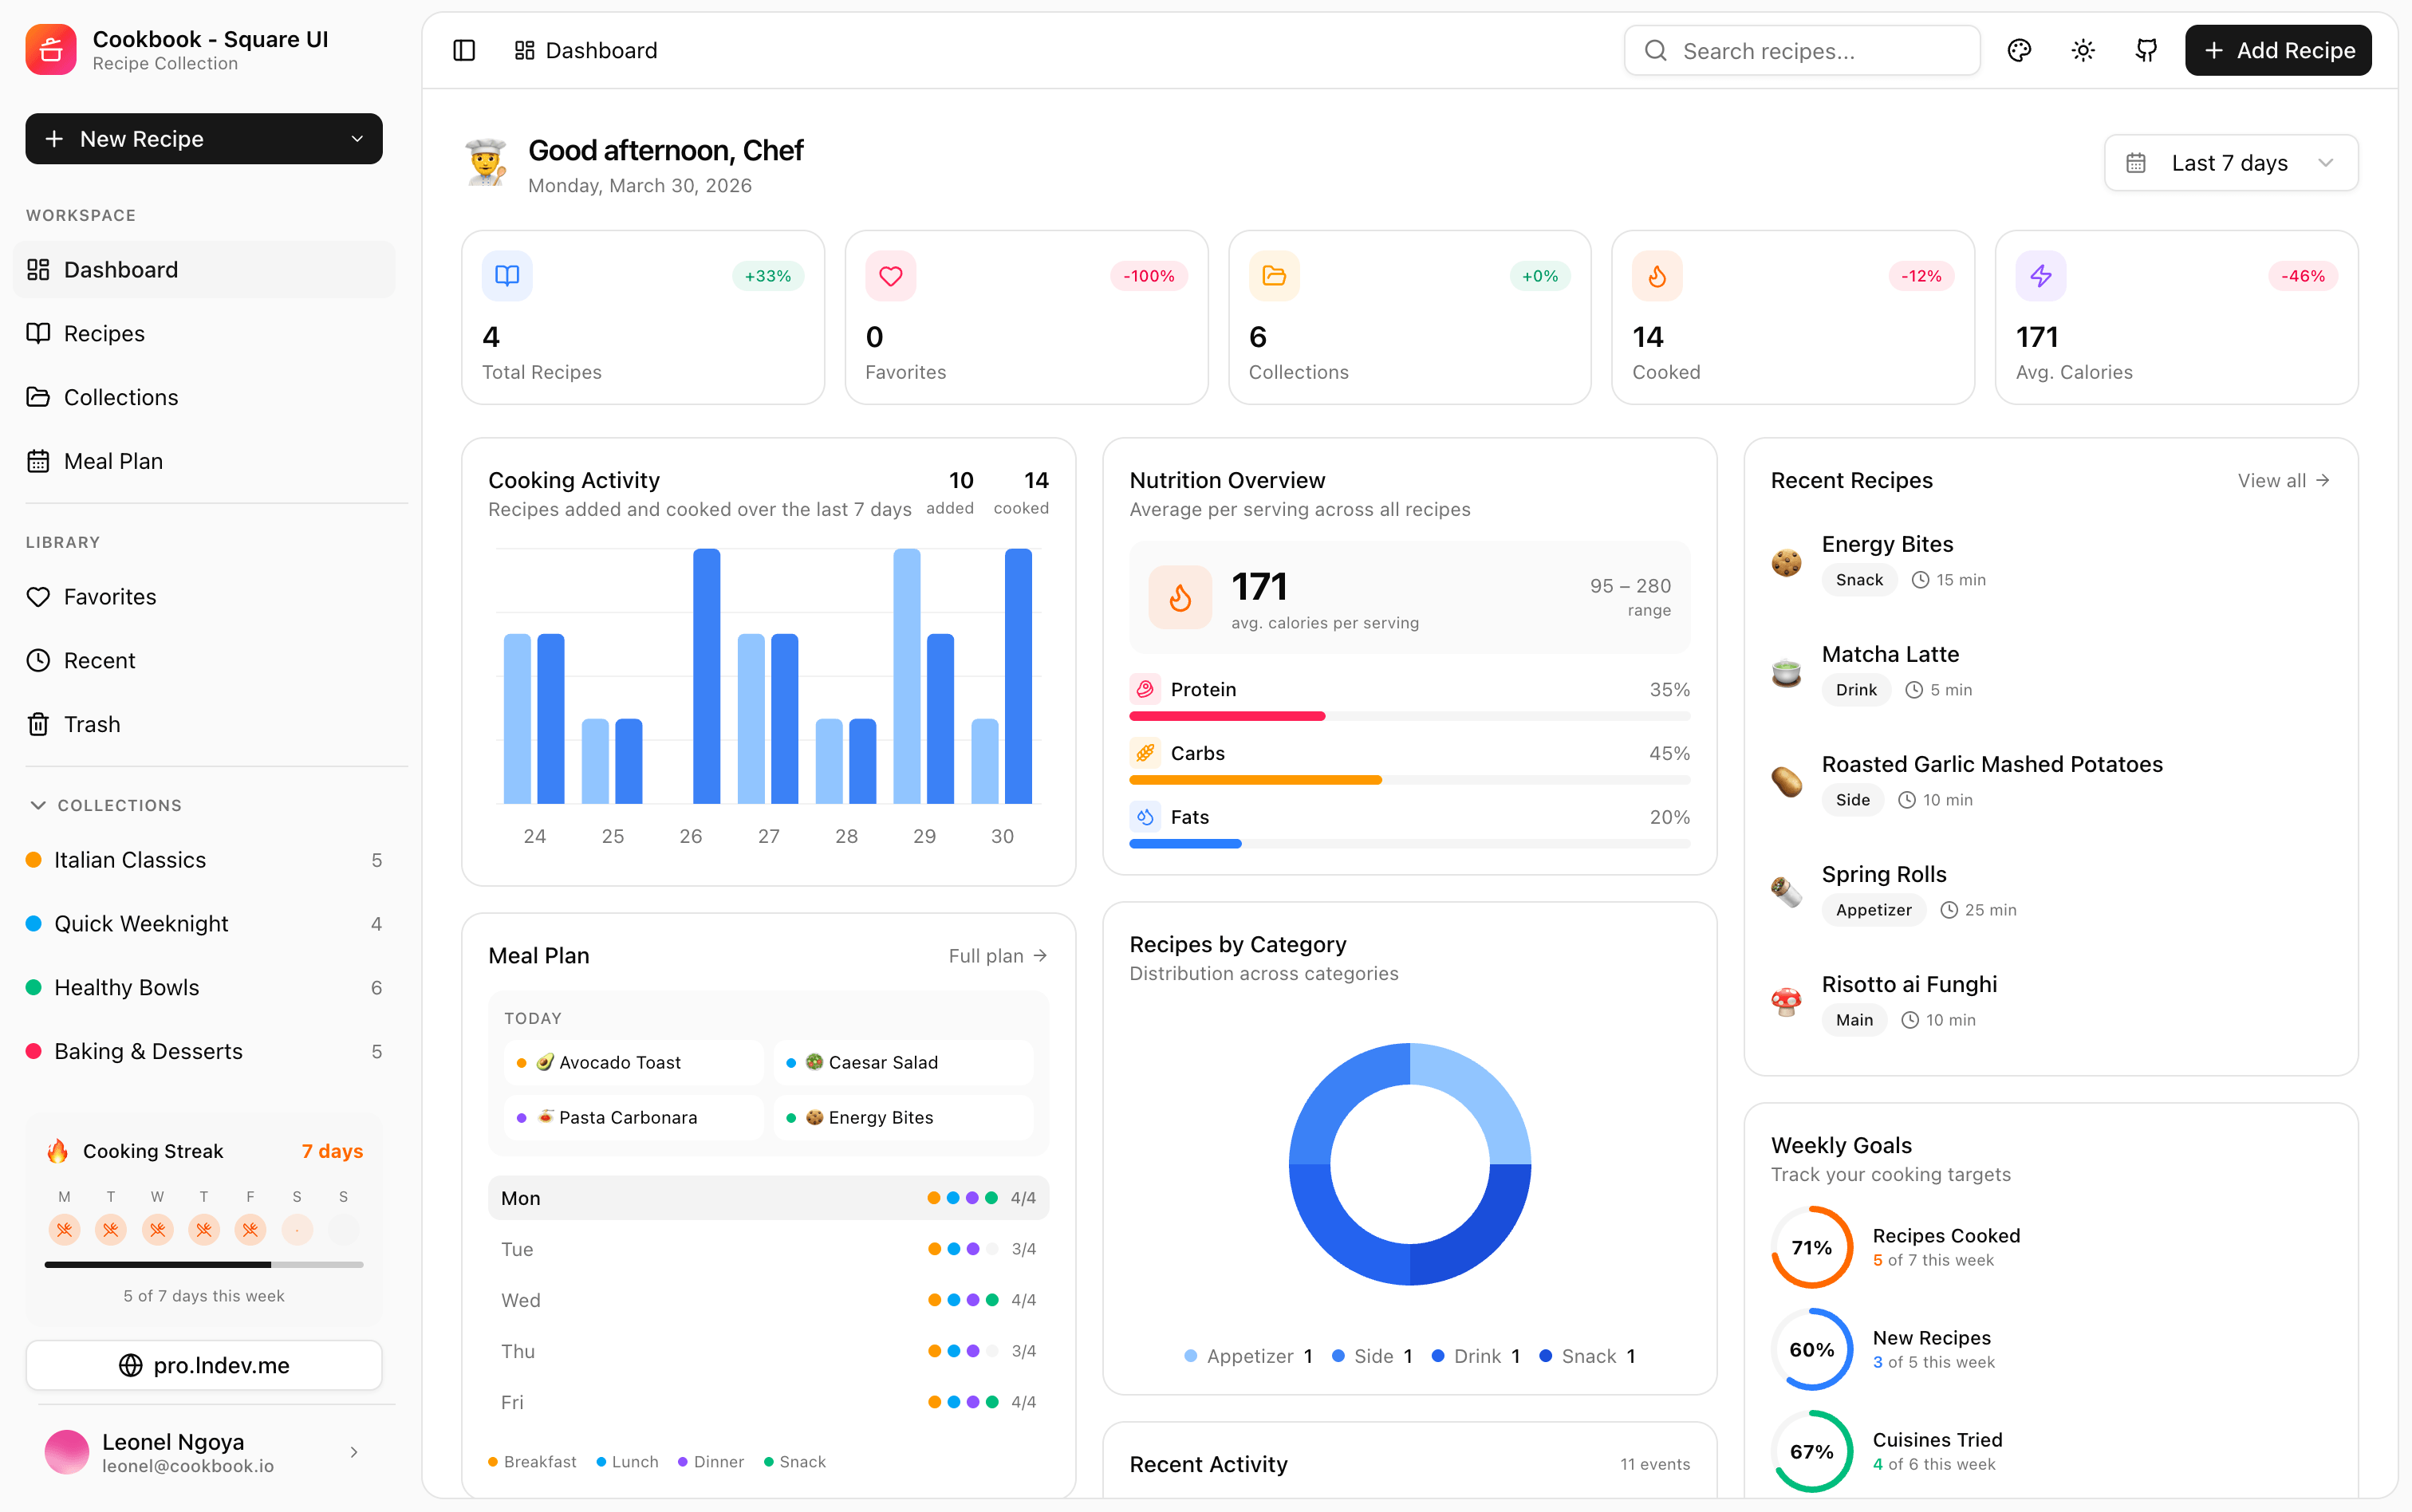This screenshot has width=2412, height=1512.
Task: Select the Italian Classics collection
Action: (x=204, y=860)
